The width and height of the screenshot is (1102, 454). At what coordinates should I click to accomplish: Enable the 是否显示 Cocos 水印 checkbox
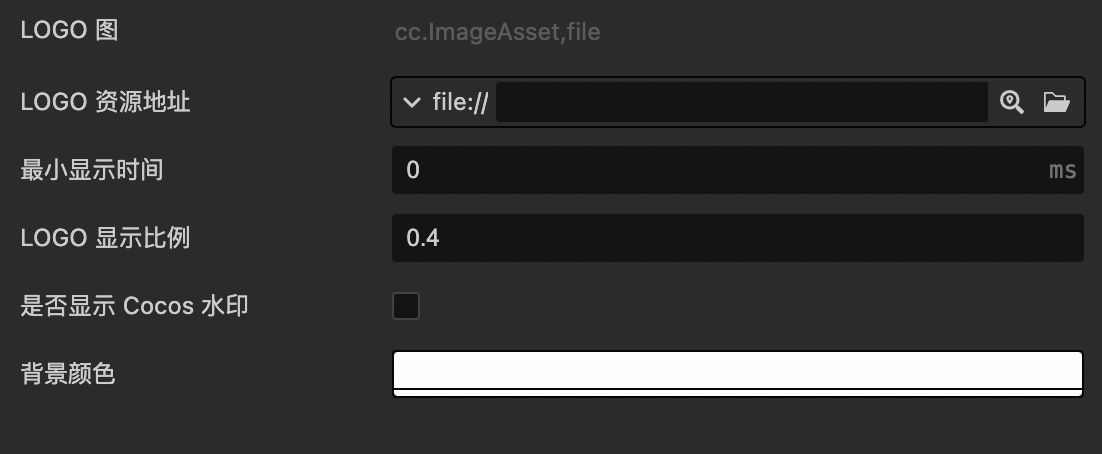tap(406, 306)
